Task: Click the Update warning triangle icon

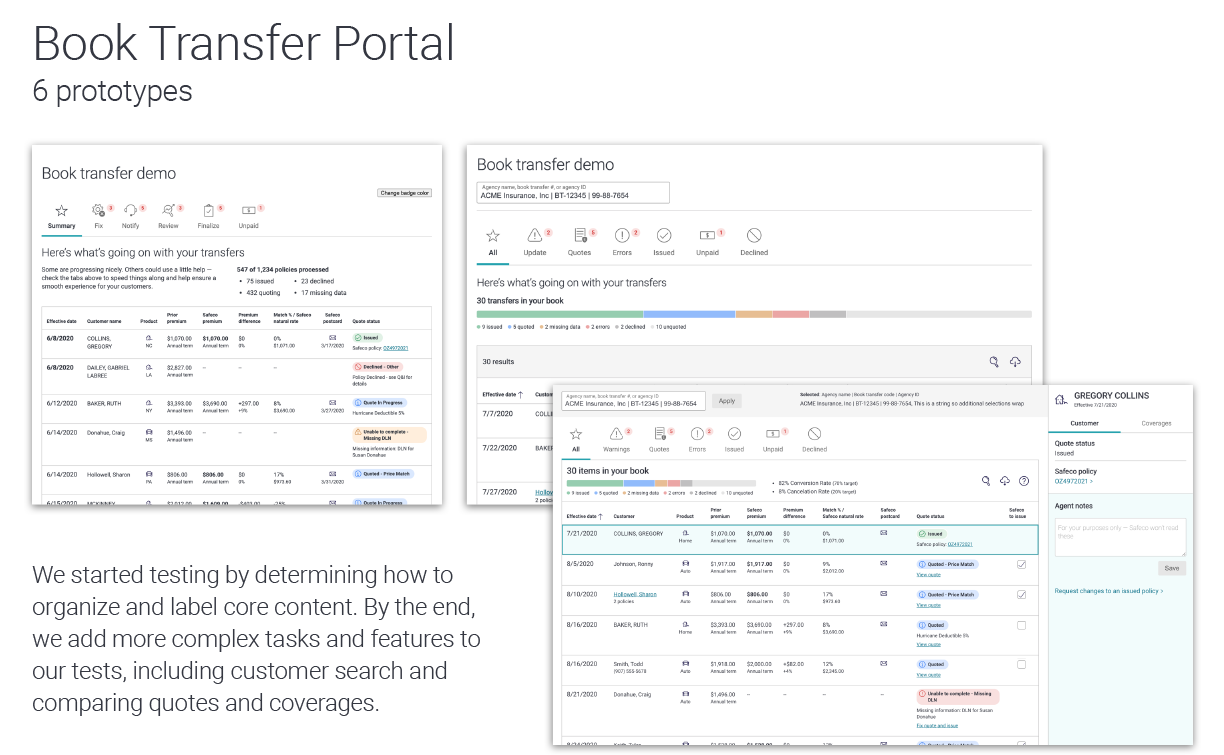Action: click(x=535, y=236)
